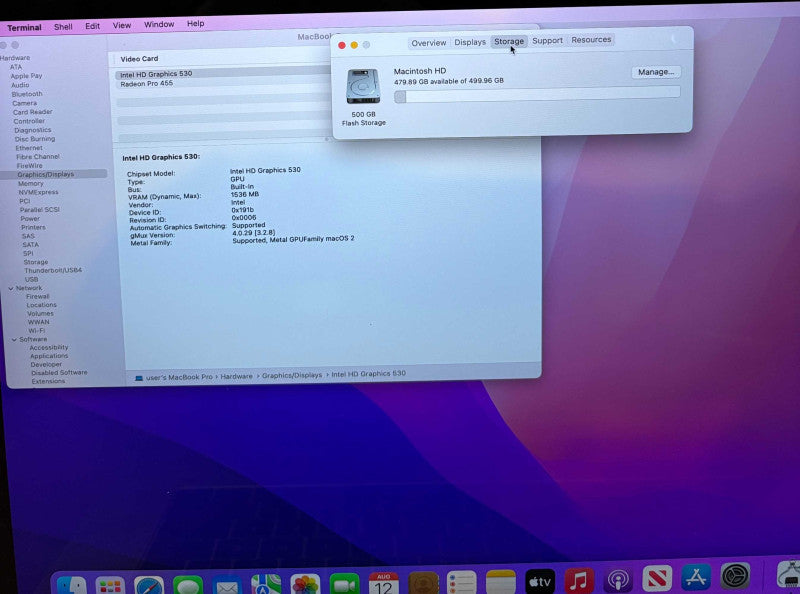Switch to the Support tab

click(547, 40)
